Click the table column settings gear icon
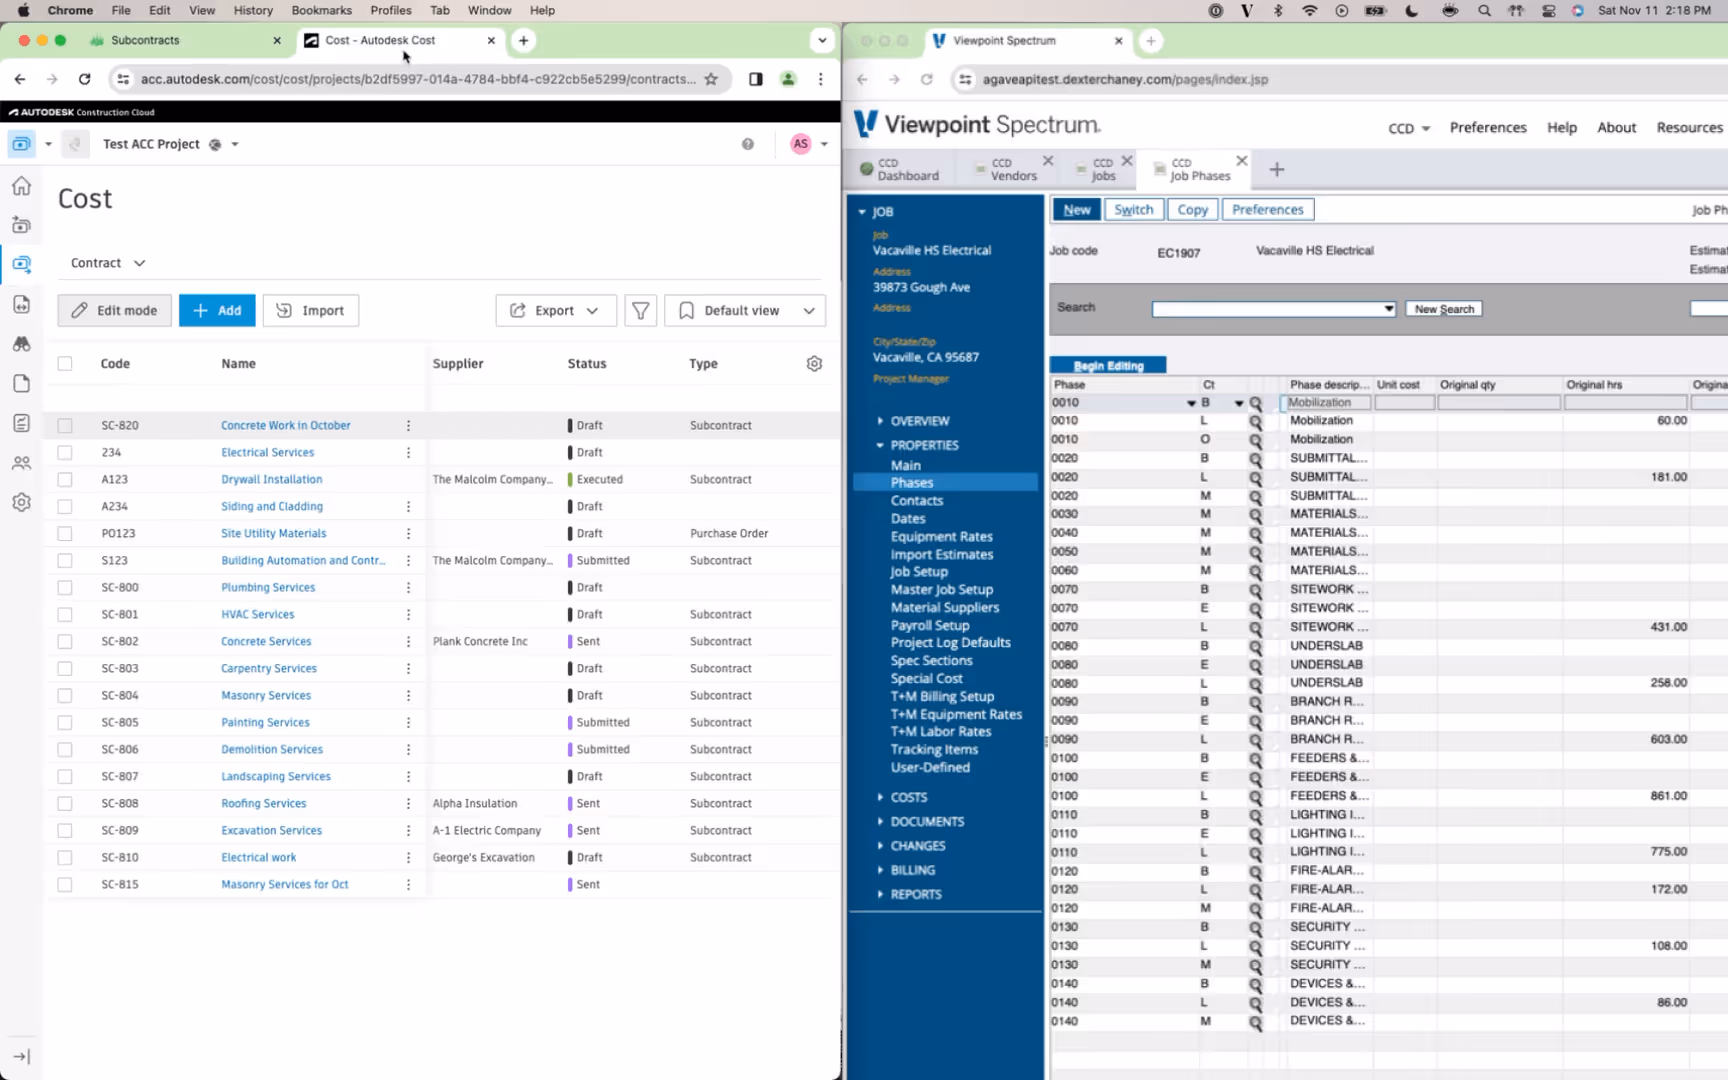 [x=814, y=364]
